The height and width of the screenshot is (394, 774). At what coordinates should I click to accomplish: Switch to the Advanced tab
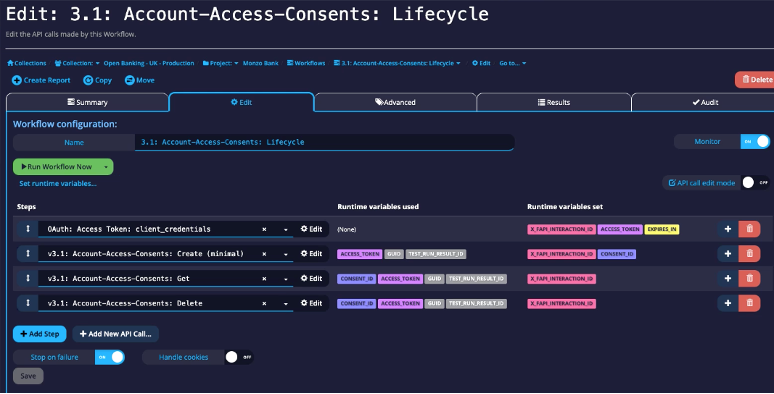(395, 102)
